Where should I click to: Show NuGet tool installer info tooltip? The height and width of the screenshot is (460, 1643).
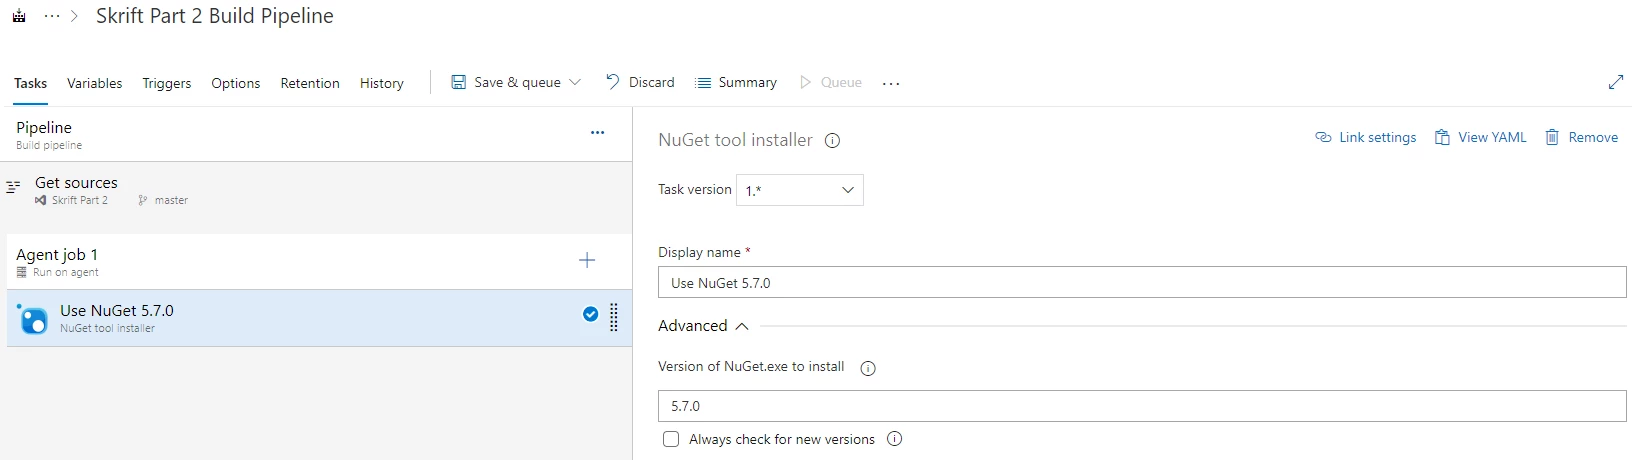point(832,141)
